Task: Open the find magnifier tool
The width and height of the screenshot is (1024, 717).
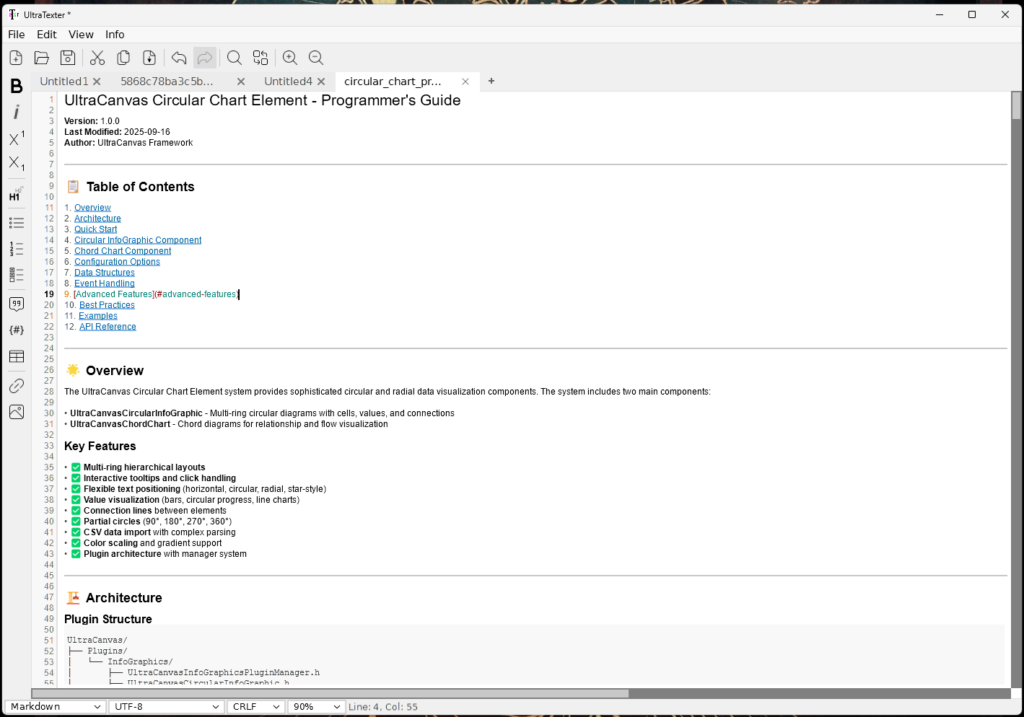Action: point(234,58)
